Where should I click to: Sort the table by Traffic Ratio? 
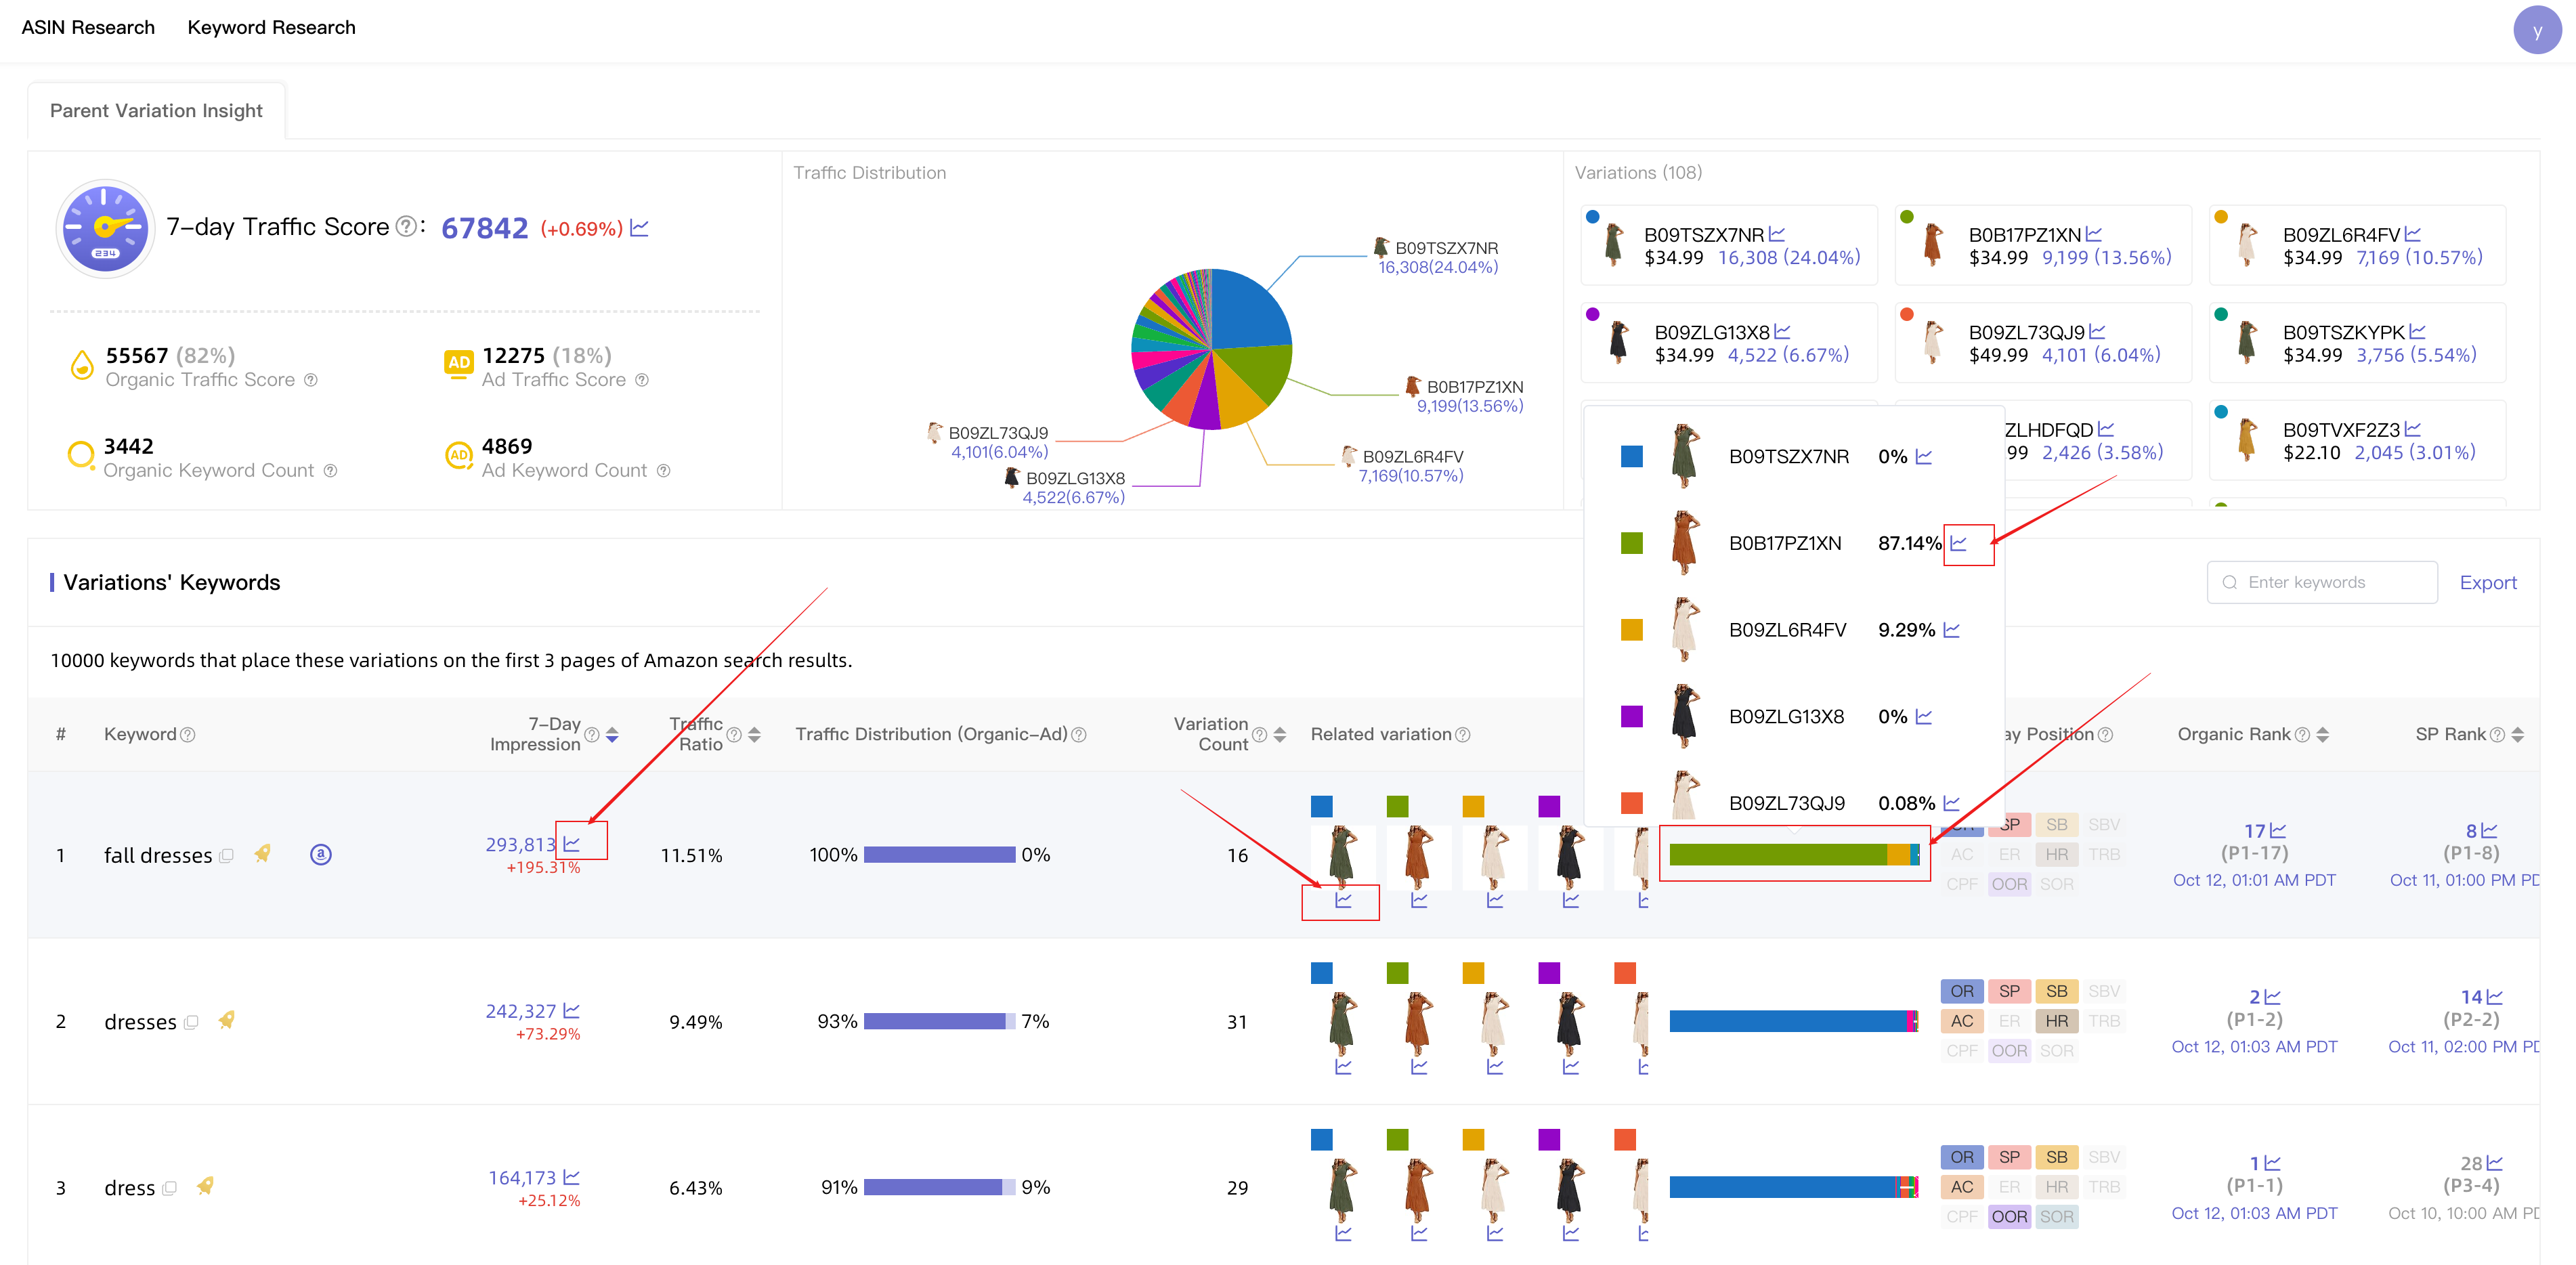754,734
